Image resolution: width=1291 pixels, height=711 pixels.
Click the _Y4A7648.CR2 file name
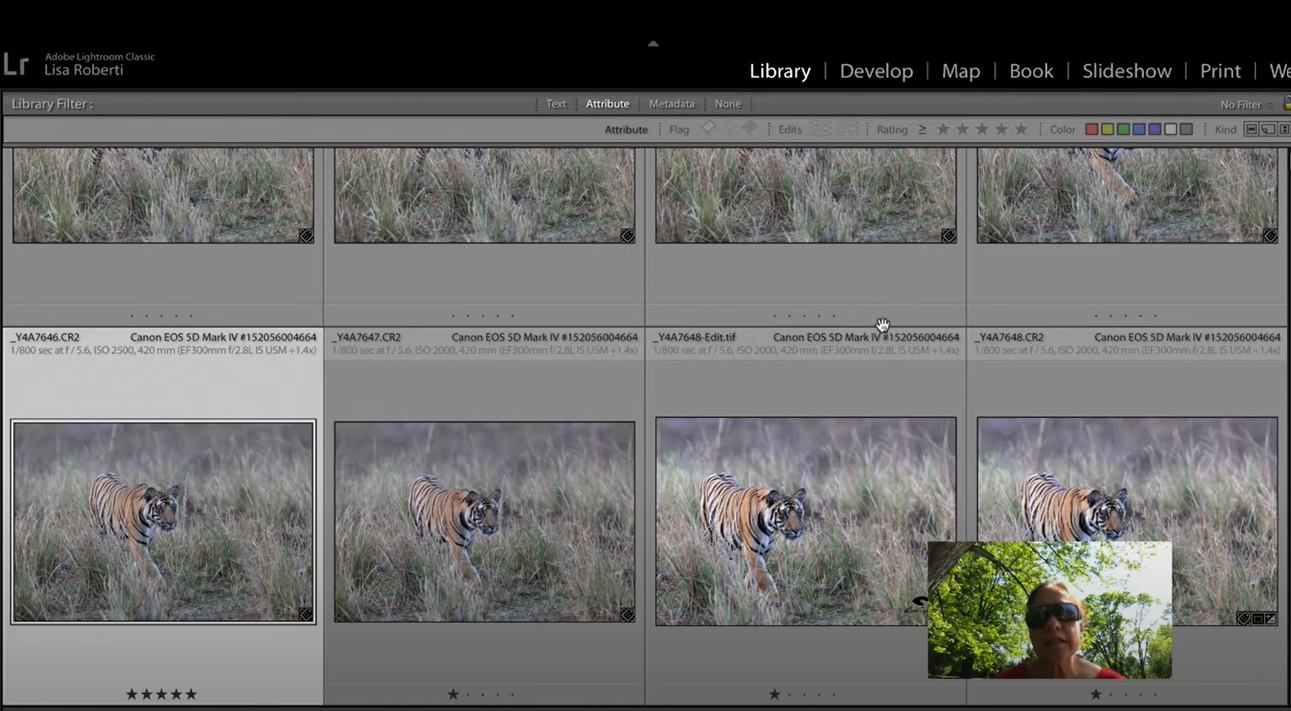pyautogui.click(x=1009, y=338)
